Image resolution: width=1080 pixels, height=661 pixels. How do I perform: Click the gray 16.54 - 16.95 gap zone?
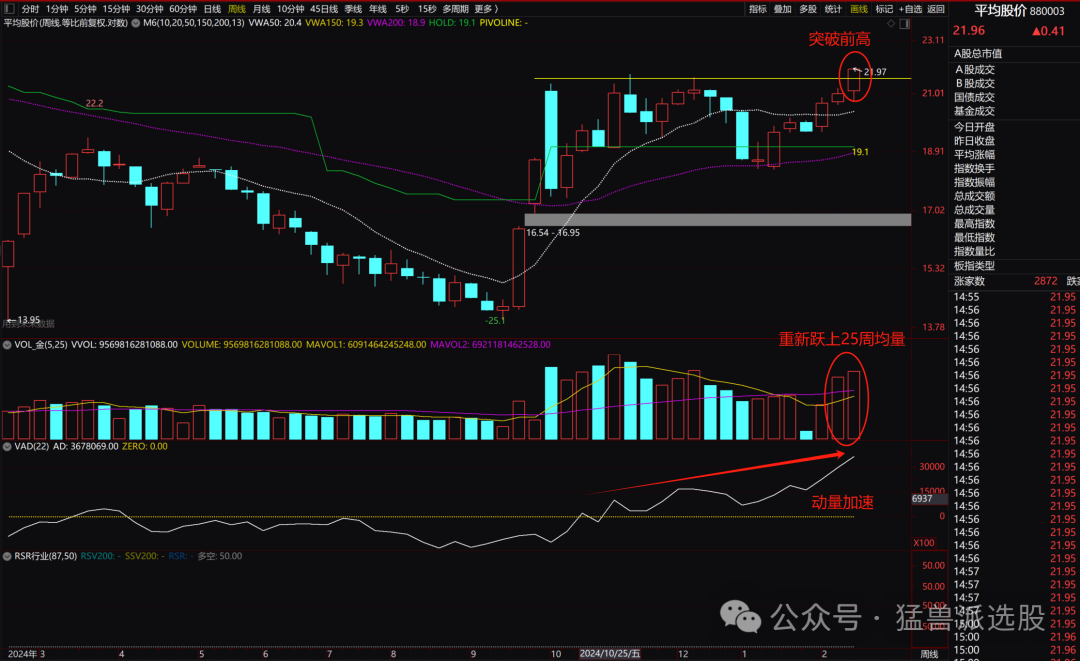[718, 220]
